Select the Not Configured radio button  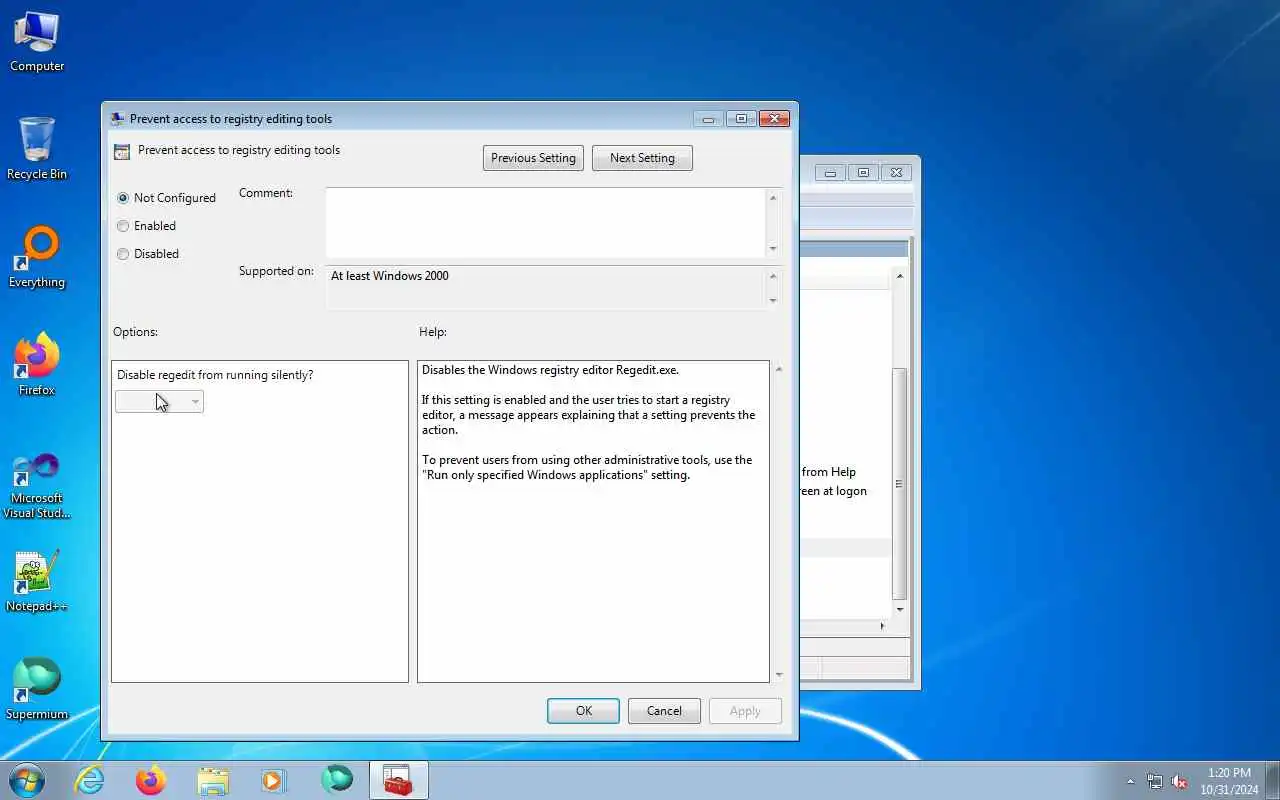click(123, 198)
